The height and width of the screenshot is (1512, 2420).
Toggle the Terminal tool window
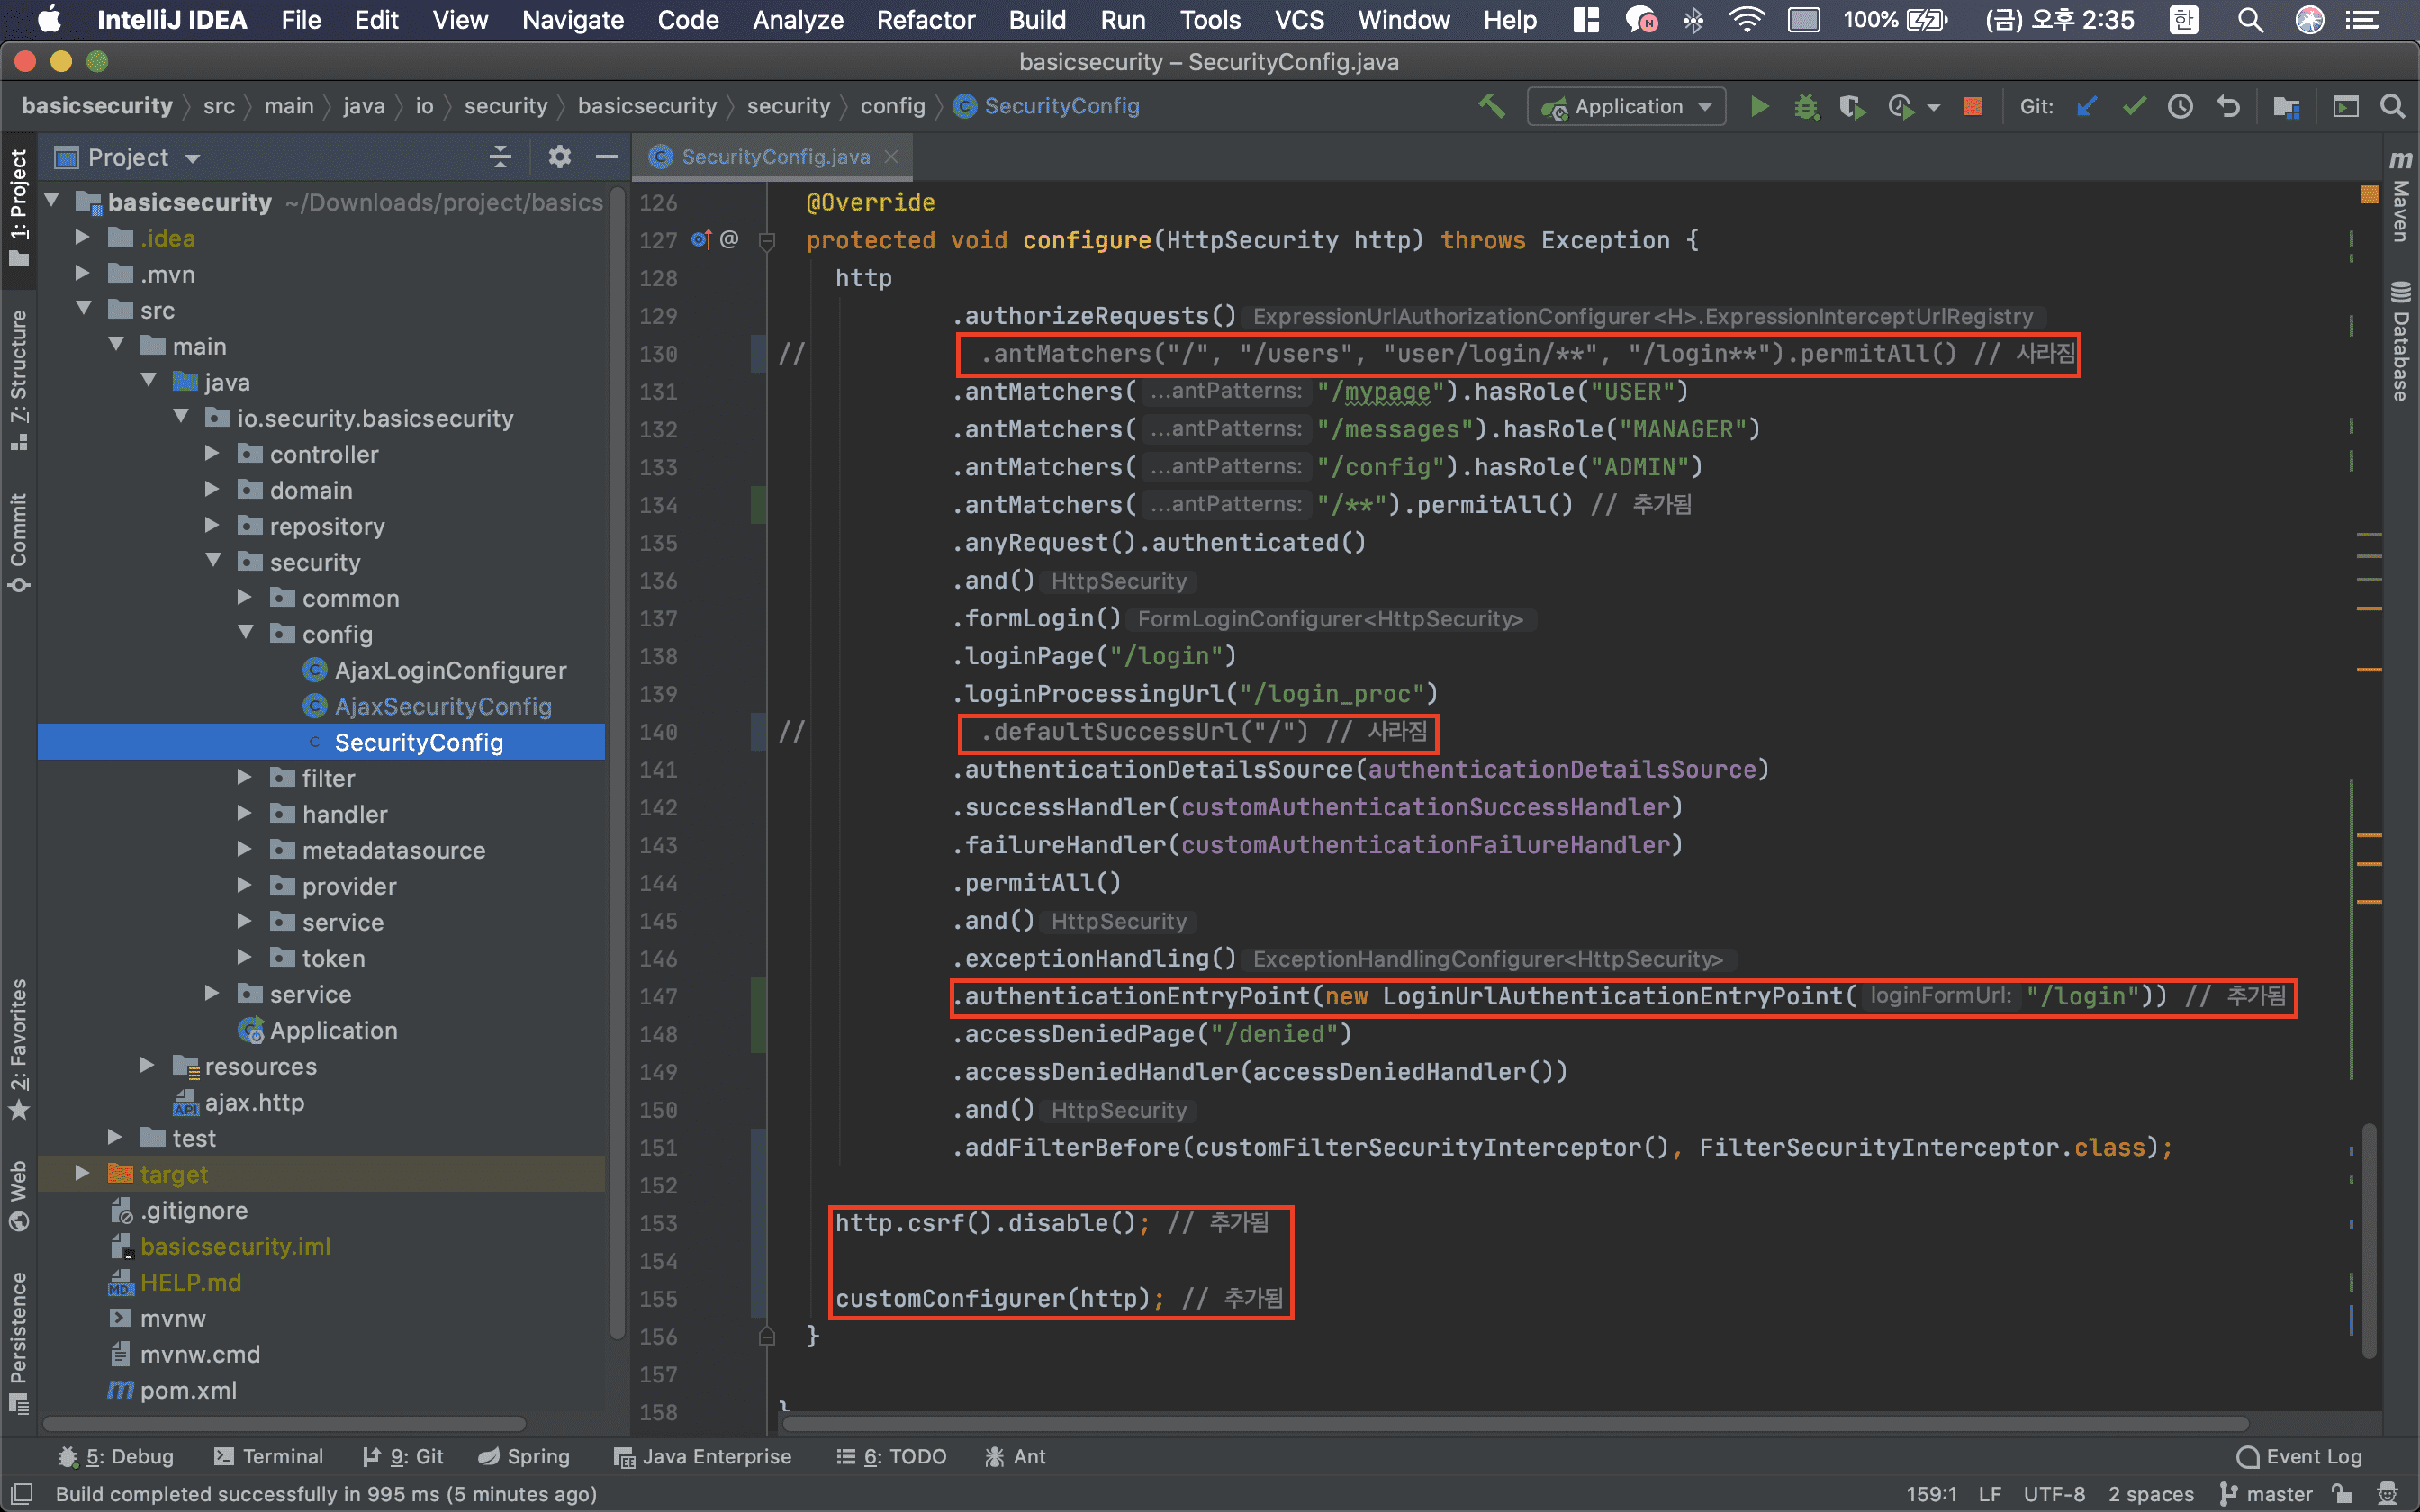click(269, 1456)
